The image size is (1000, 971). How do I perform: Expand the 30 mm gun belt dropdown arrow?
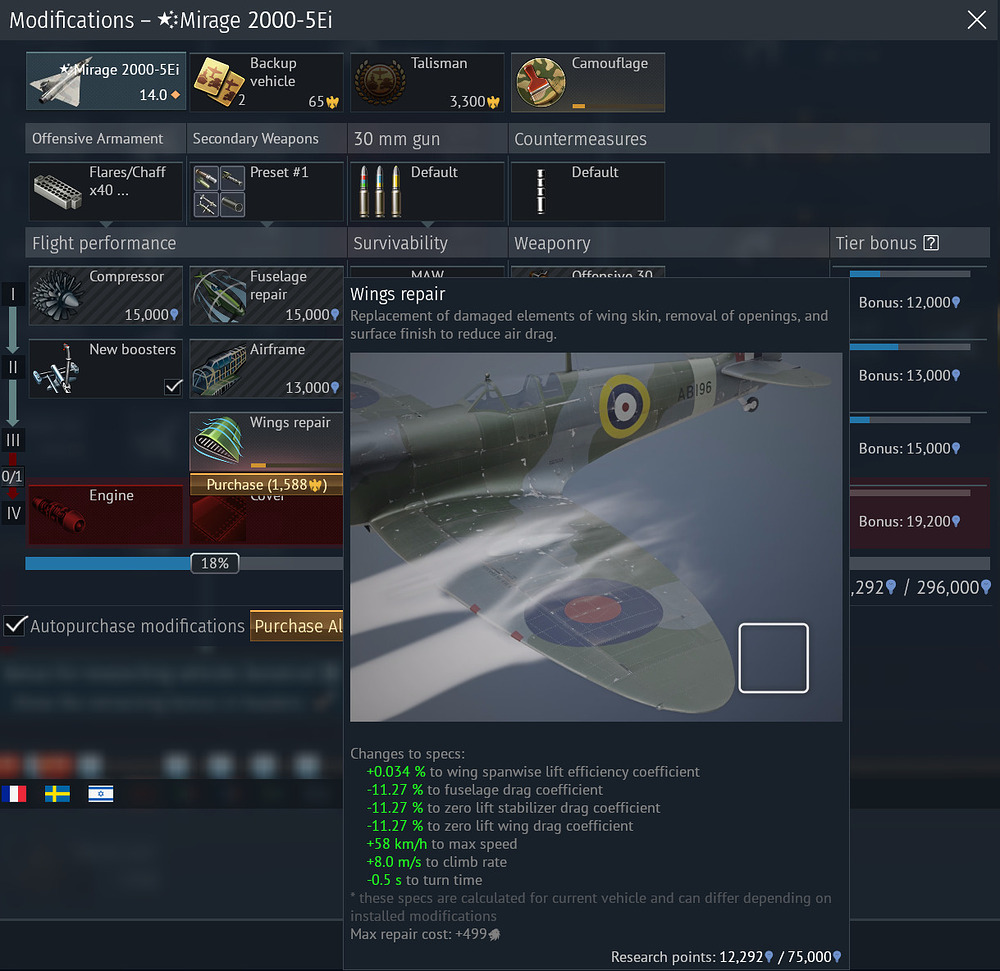tap(427, 224)
